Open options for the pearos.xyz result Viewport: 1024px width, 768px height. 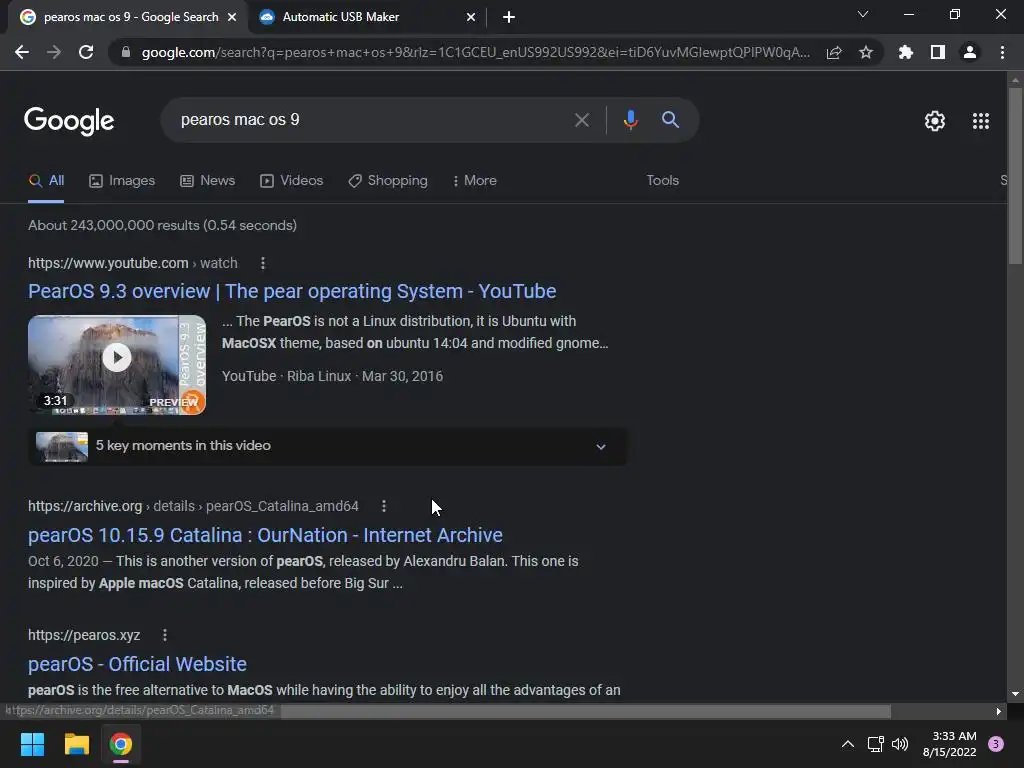click(x=165, y=635)
